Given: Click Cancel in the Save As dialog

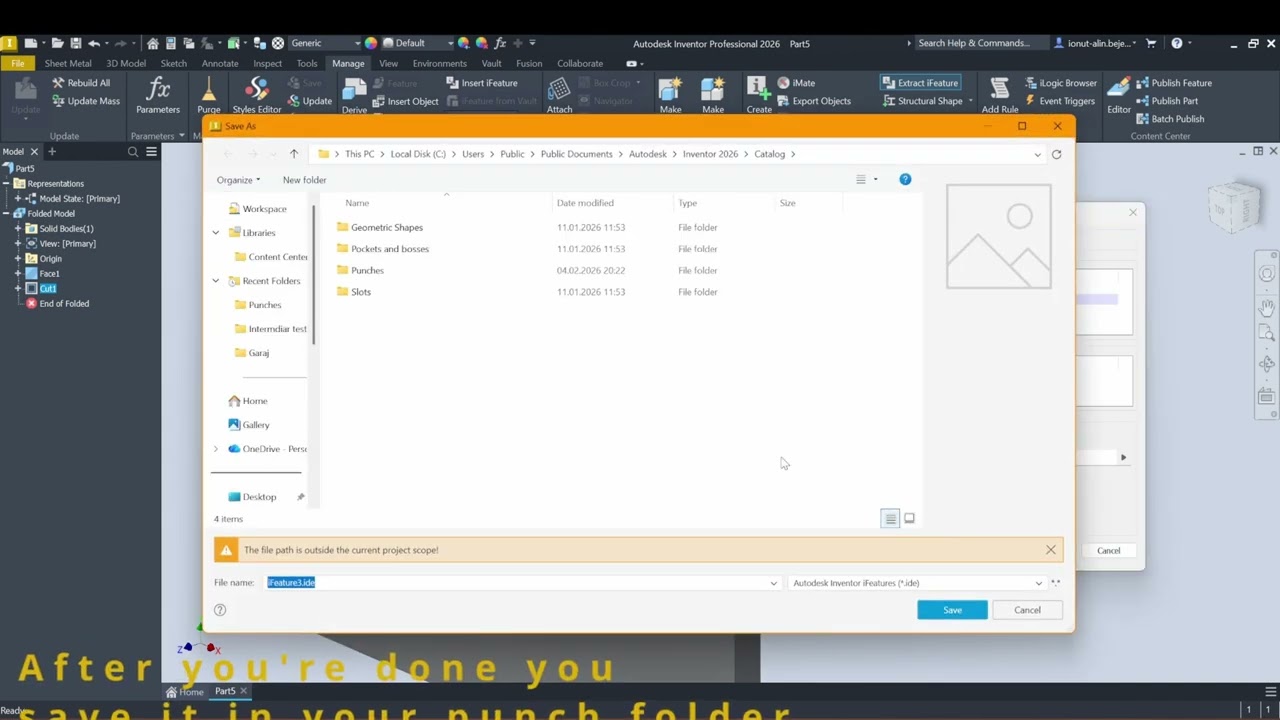Looking at the screenshot, I should pos(1027,610).
